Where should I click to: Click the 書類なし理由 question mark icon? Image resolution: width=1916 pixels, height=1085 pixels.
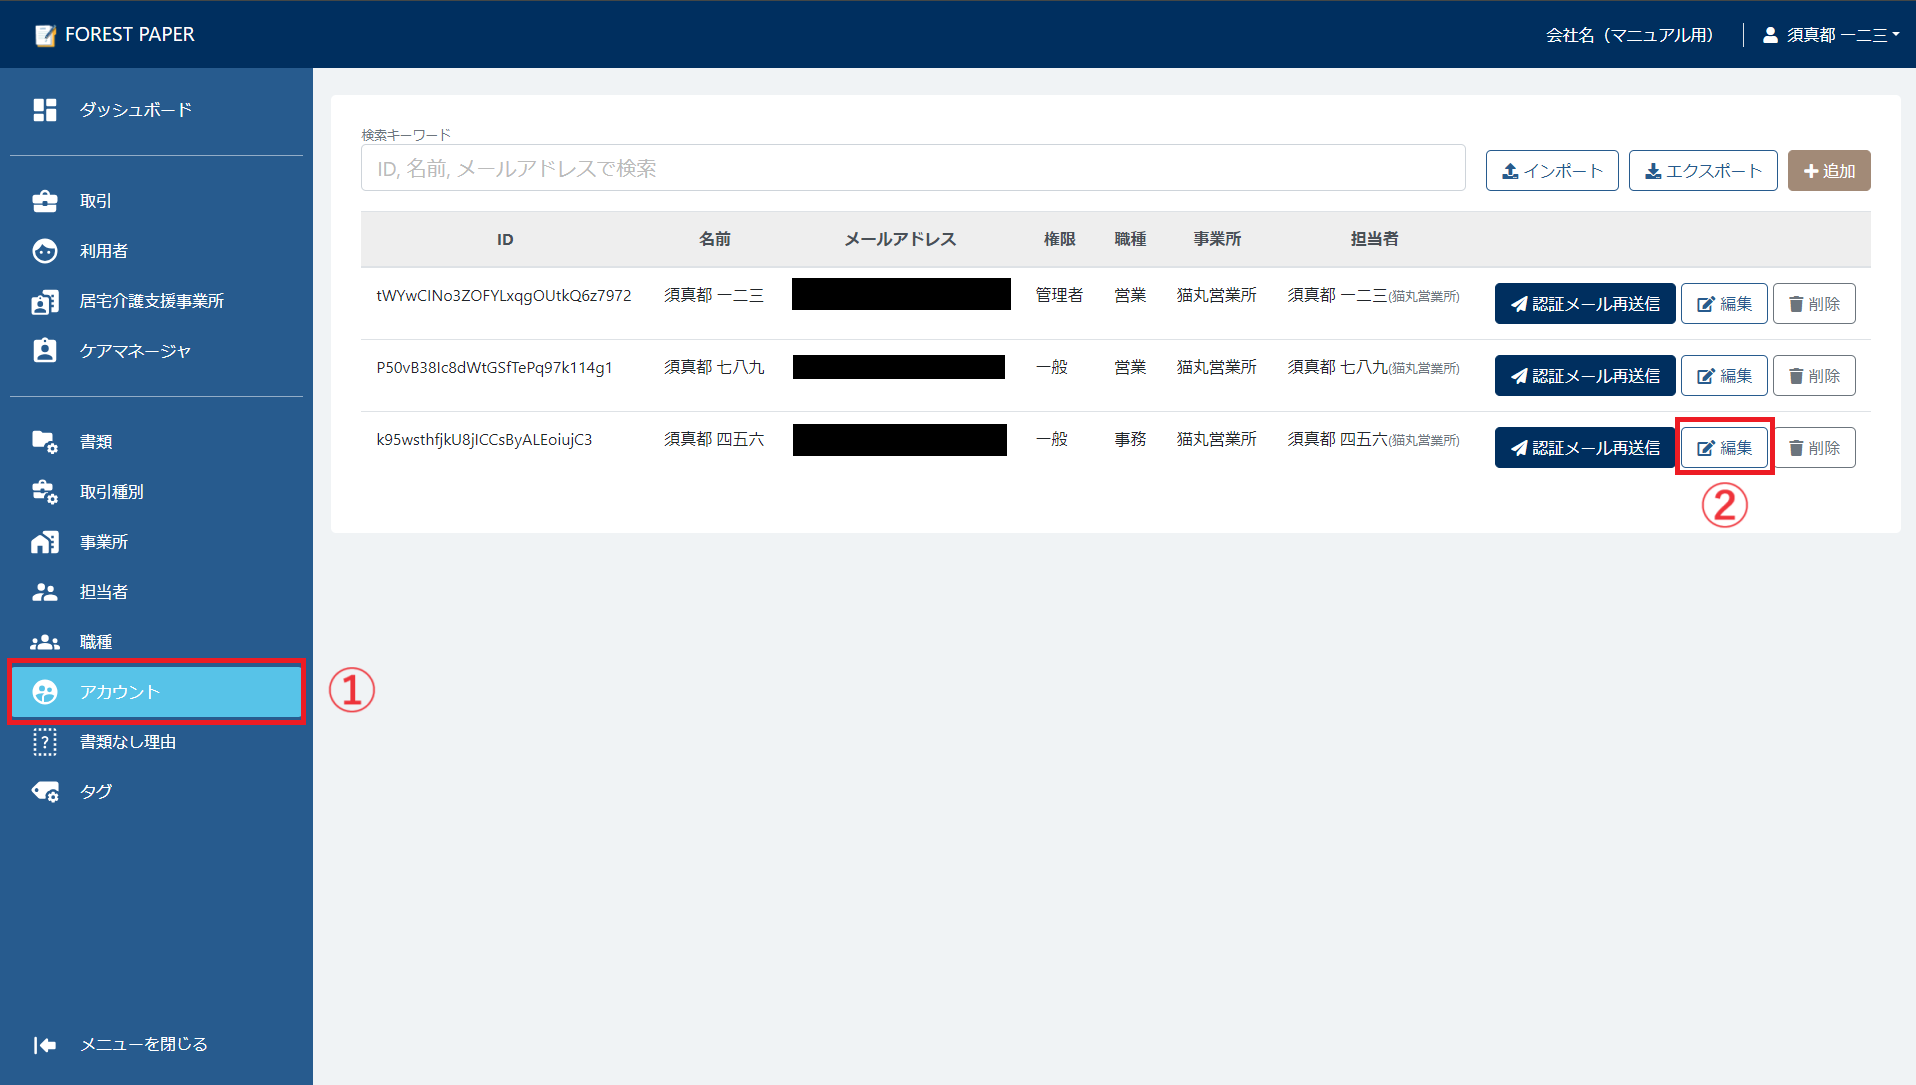[x=45, y=742]
